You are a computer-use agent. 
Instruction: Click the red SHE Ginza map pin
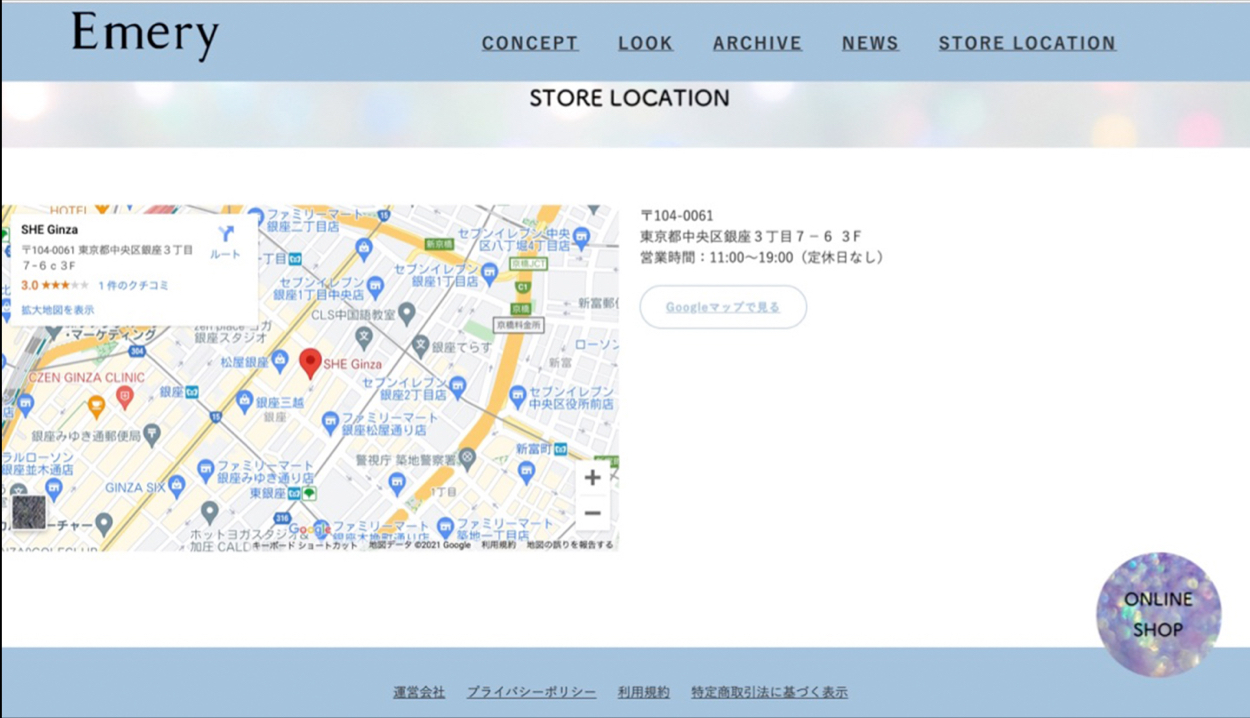coord(311,362)
